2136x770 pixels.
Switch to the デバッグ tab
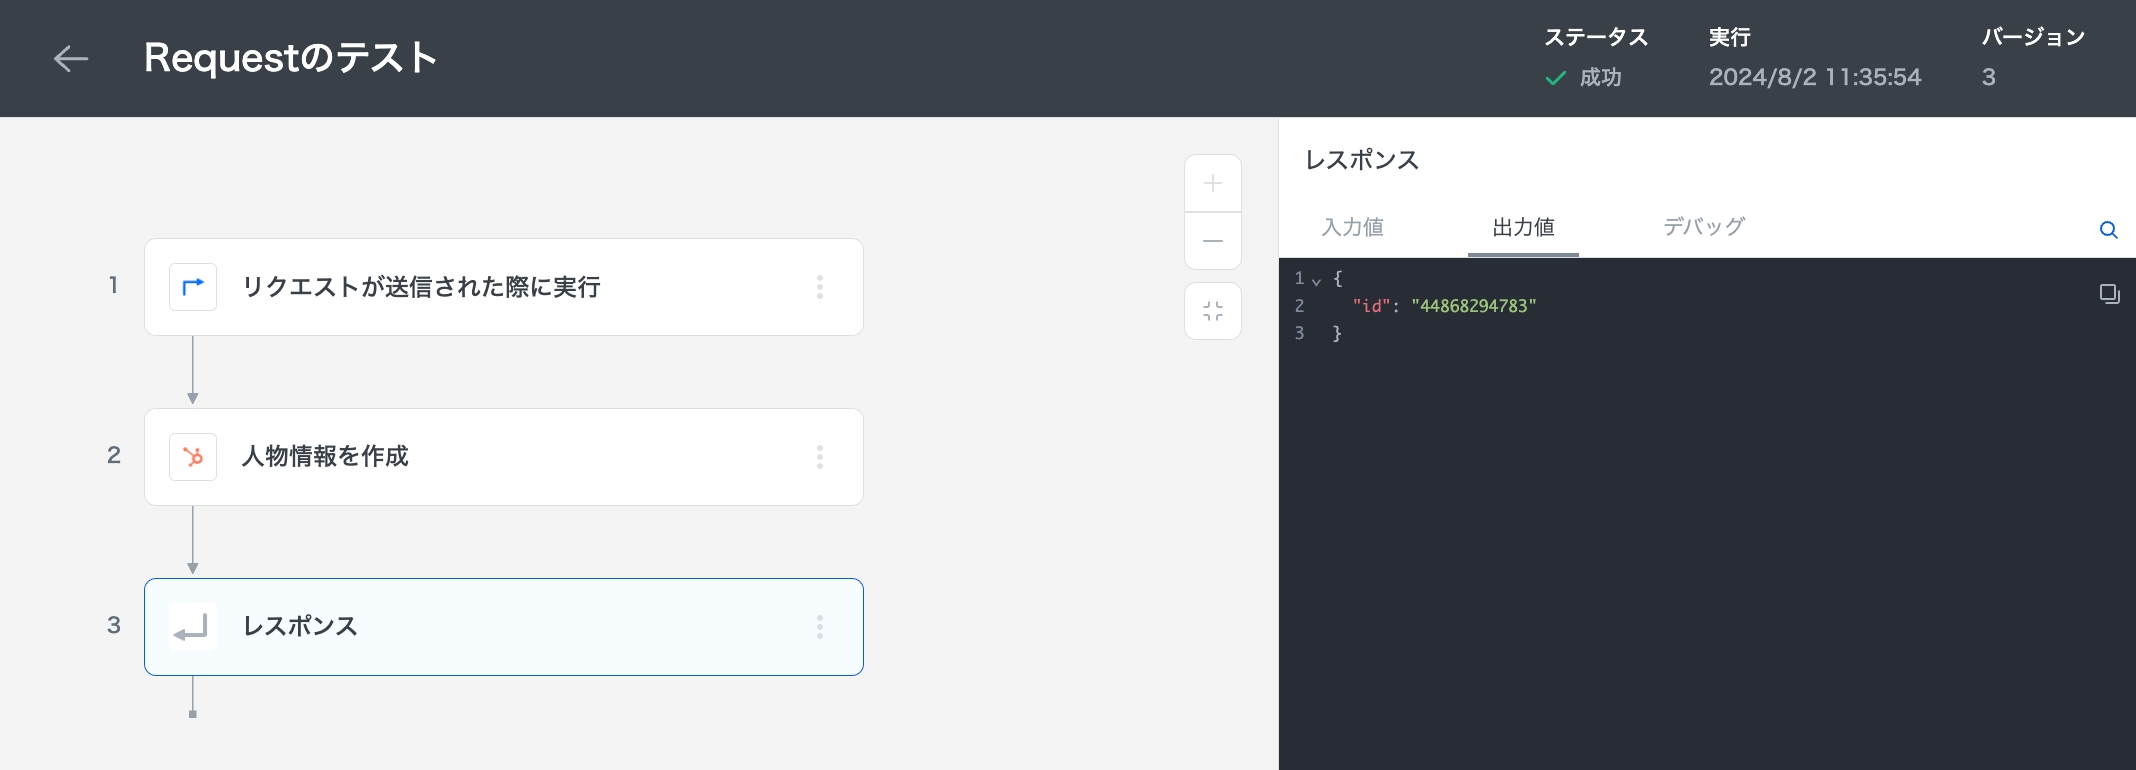(1703, 227)
